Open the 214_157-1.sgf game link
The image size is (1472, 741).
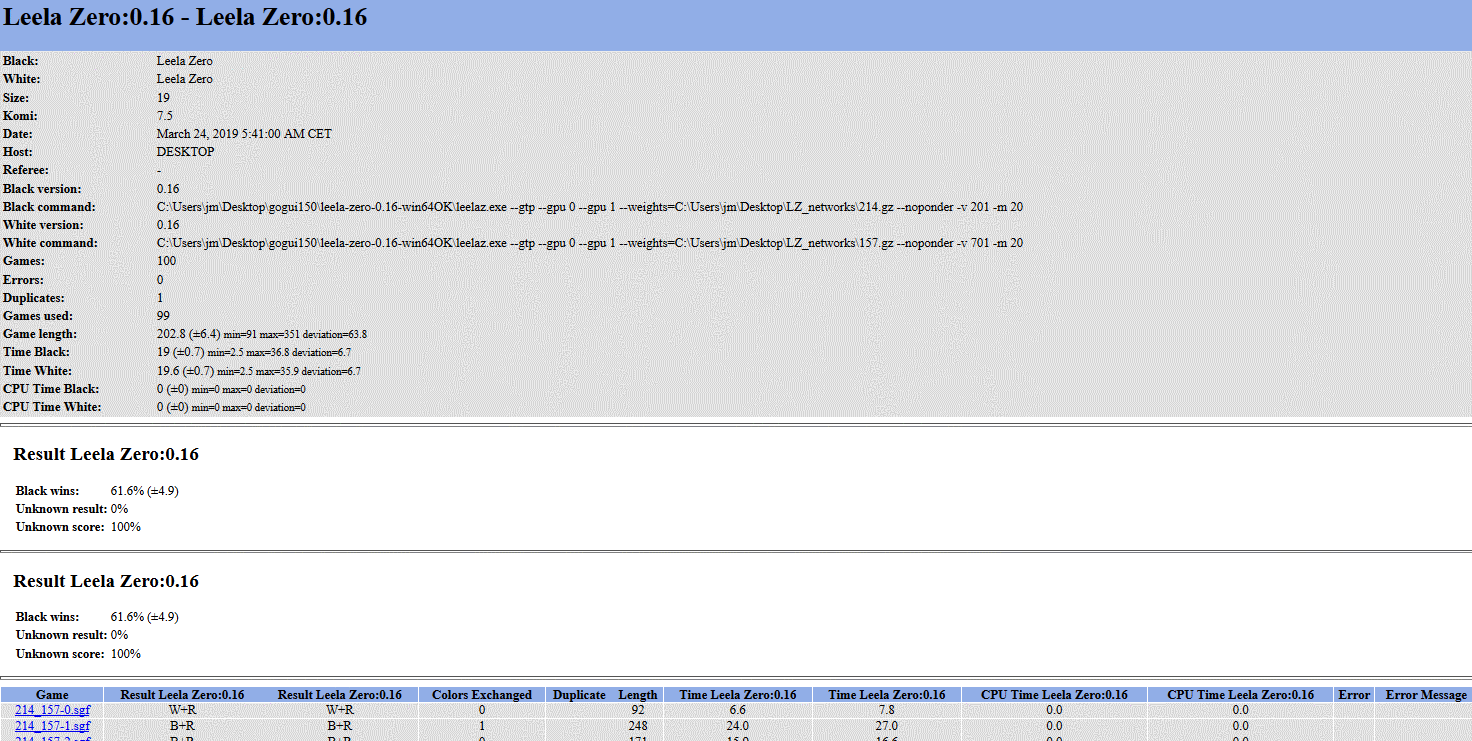(52, 726)
